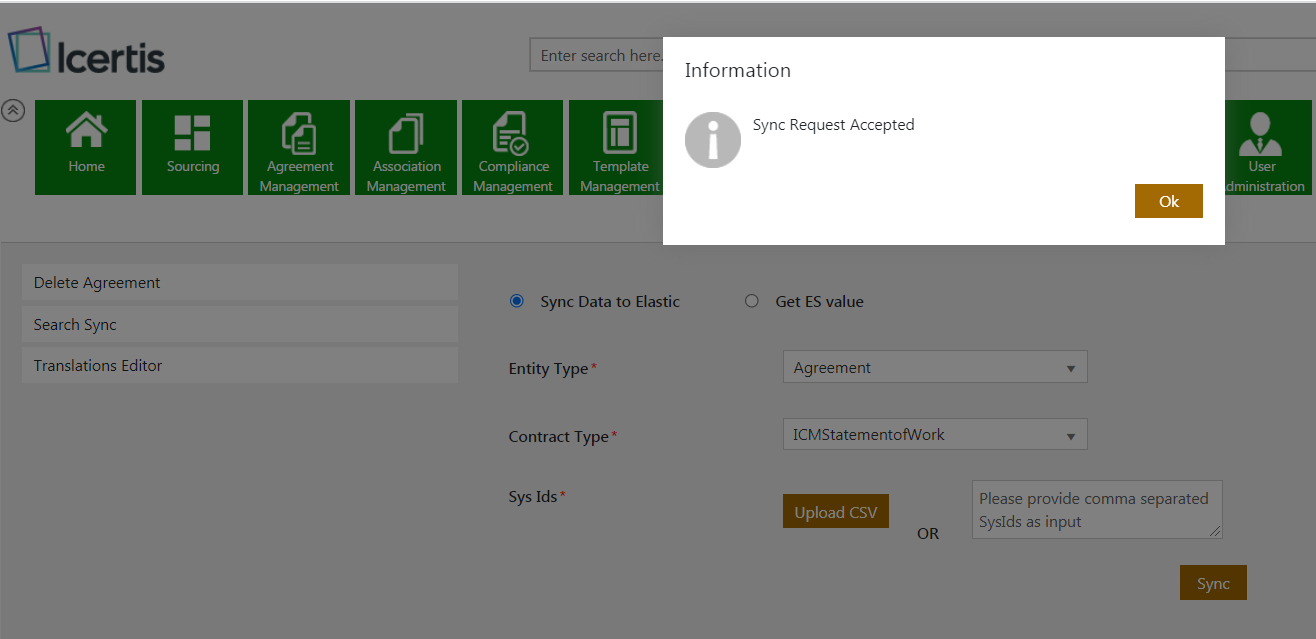Click the Sync button
The width and height of the screenshot is (1316, 639).
(1213, 583)
